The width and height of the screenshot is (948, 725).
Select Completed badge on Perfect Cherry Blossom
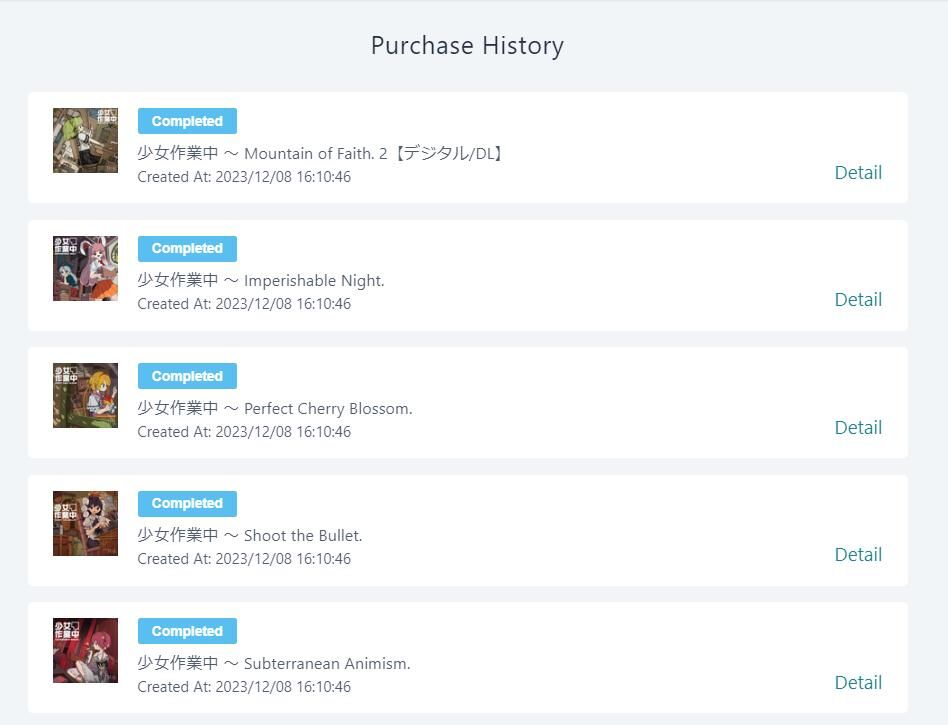[187, 376]
